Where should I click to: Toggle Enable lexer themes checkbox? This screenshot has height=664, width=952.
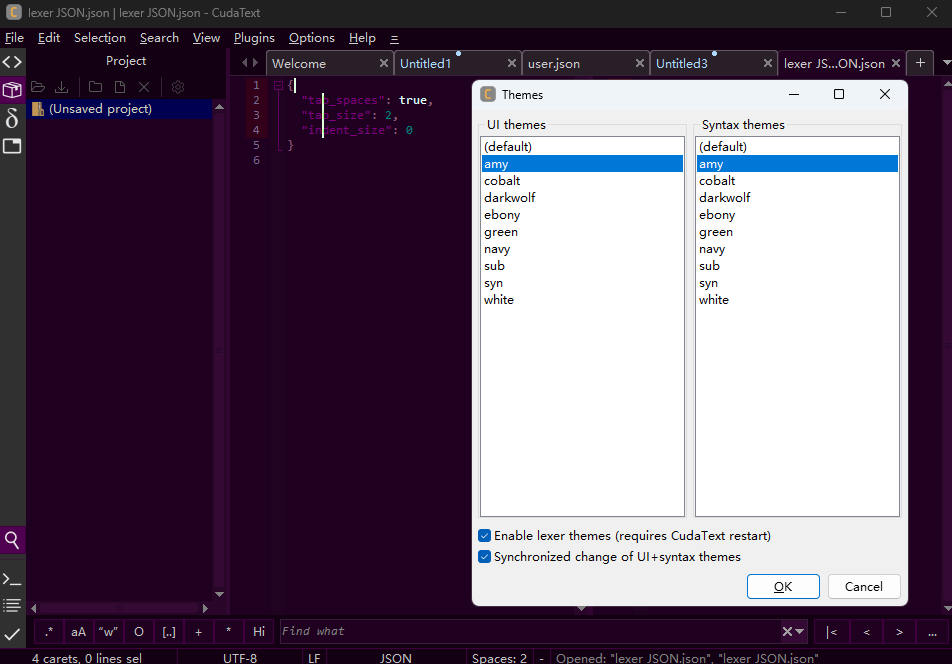(x=484, y=535)
